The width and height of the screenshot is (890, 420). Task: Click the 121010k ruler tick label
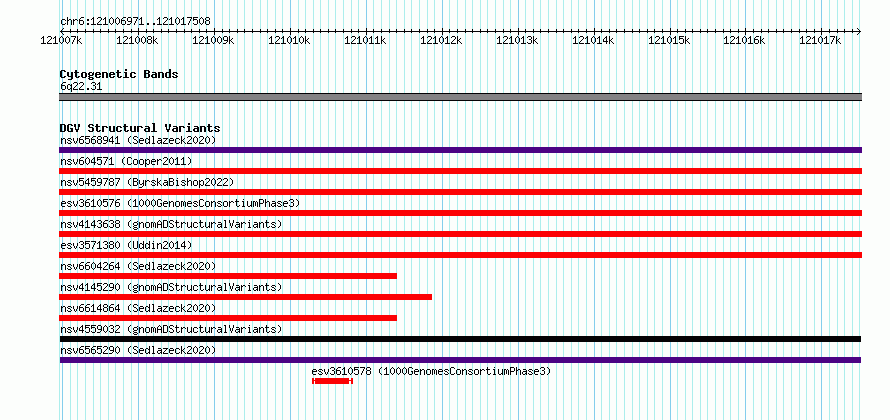click(289, 40)
